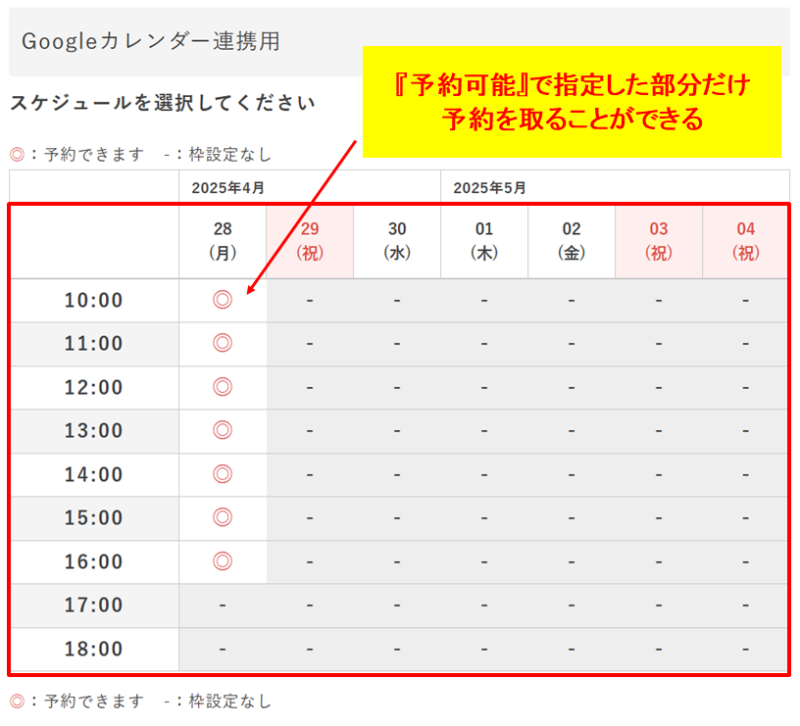
Task: Click the 01 (木) date header
Action: (484, 241)
